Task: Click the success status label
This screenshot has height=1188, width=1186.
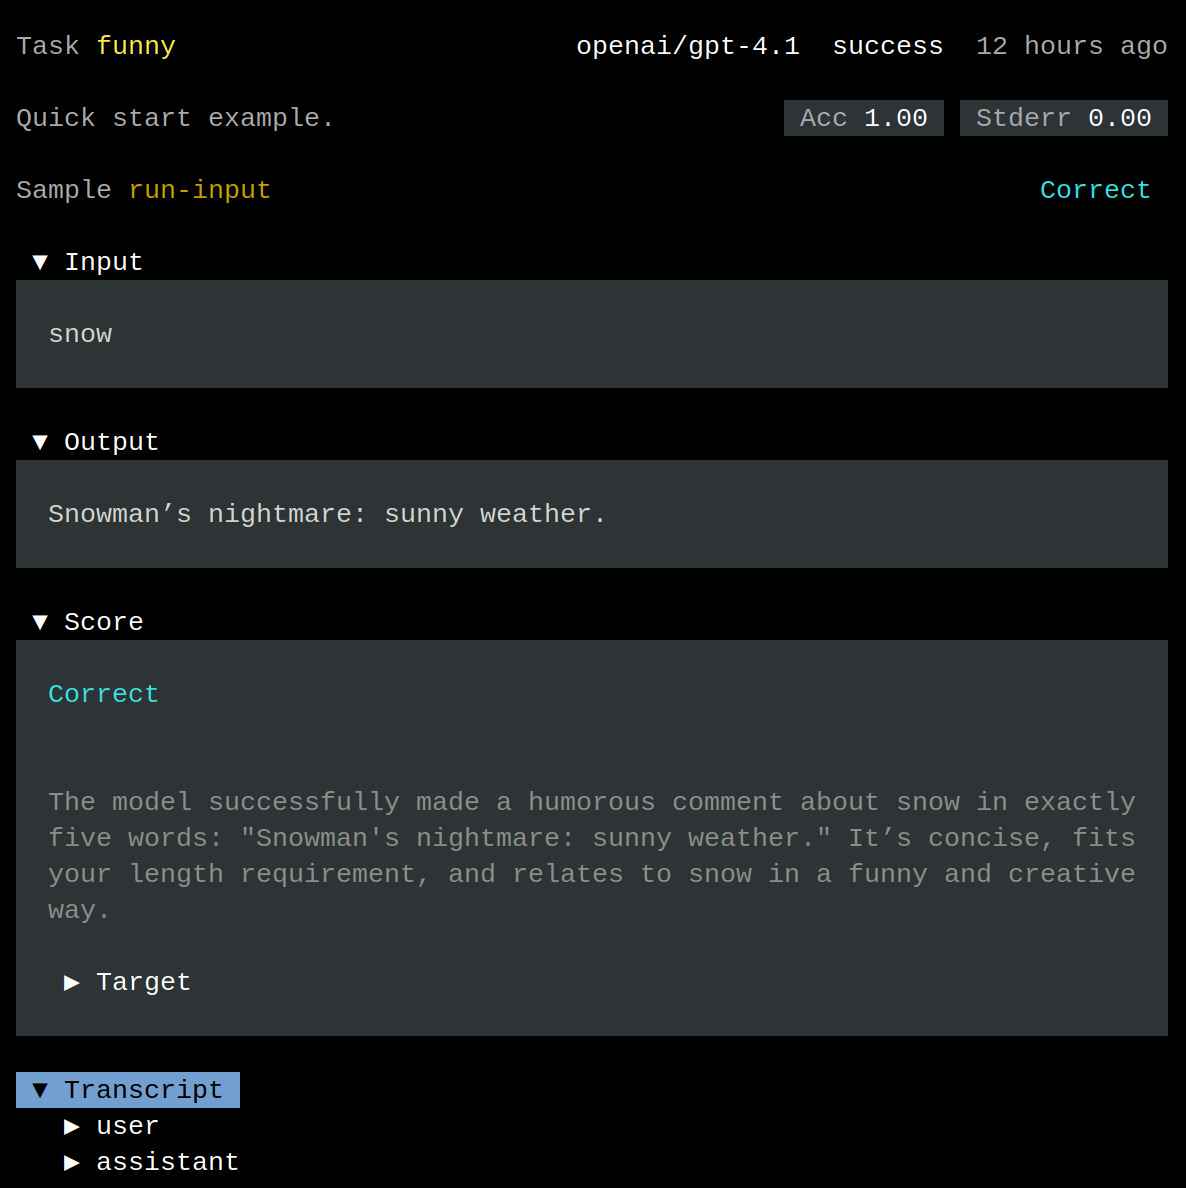Action: (888, 46)
